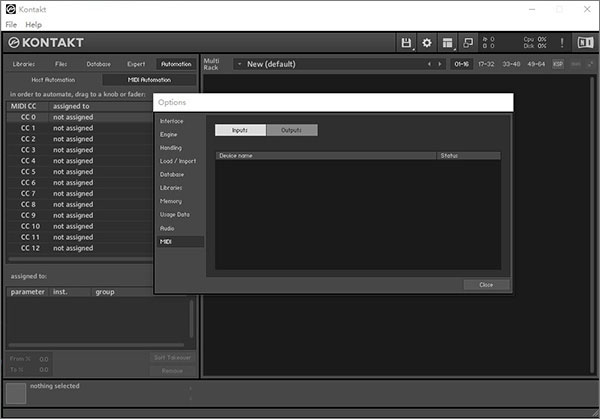600x419 pixels.
Task: Show rack page 33-48
Action: click(x=511, y=64)
